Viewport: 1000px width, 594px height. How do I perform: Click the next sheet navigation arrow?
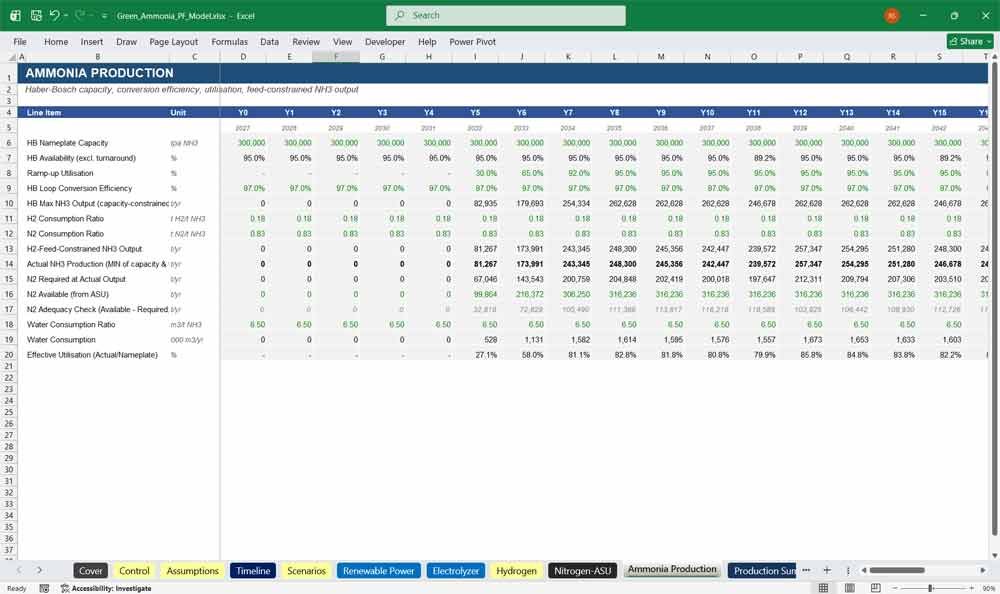[x=40, y=570]
